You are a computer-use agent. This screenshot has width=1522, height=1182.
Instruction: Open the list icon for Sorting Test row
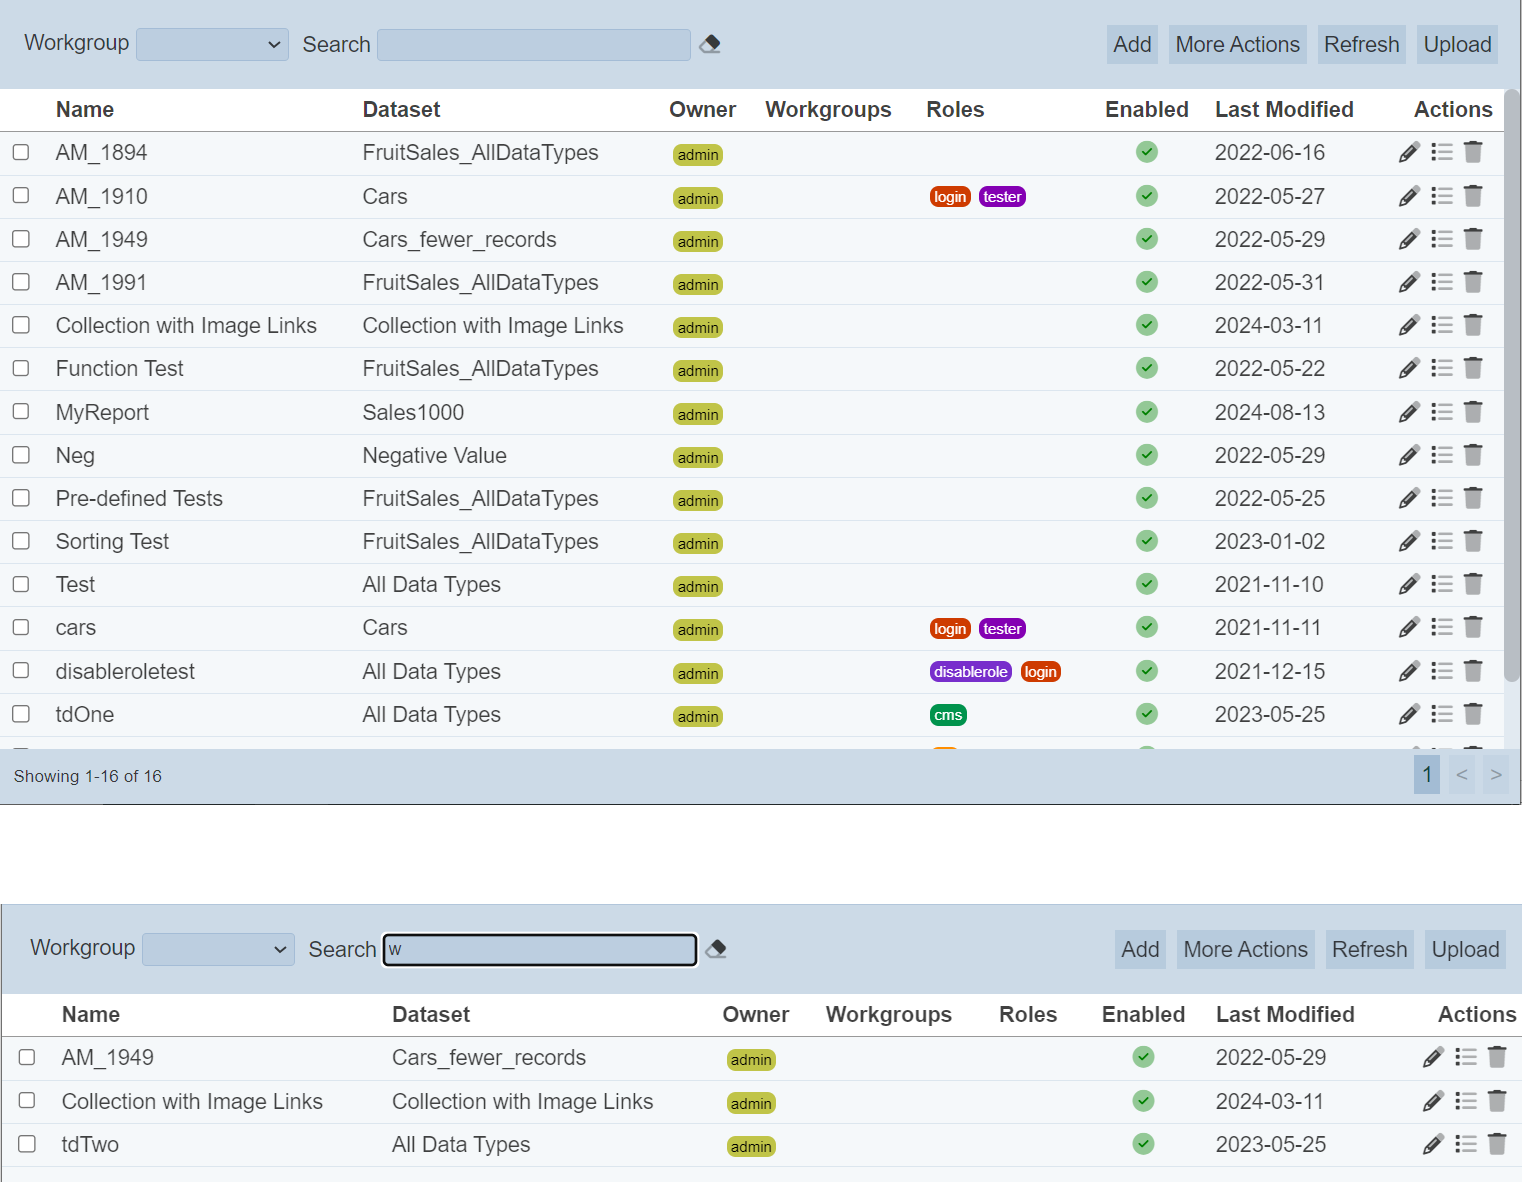pyautogui.click(x=1441, y=541)
